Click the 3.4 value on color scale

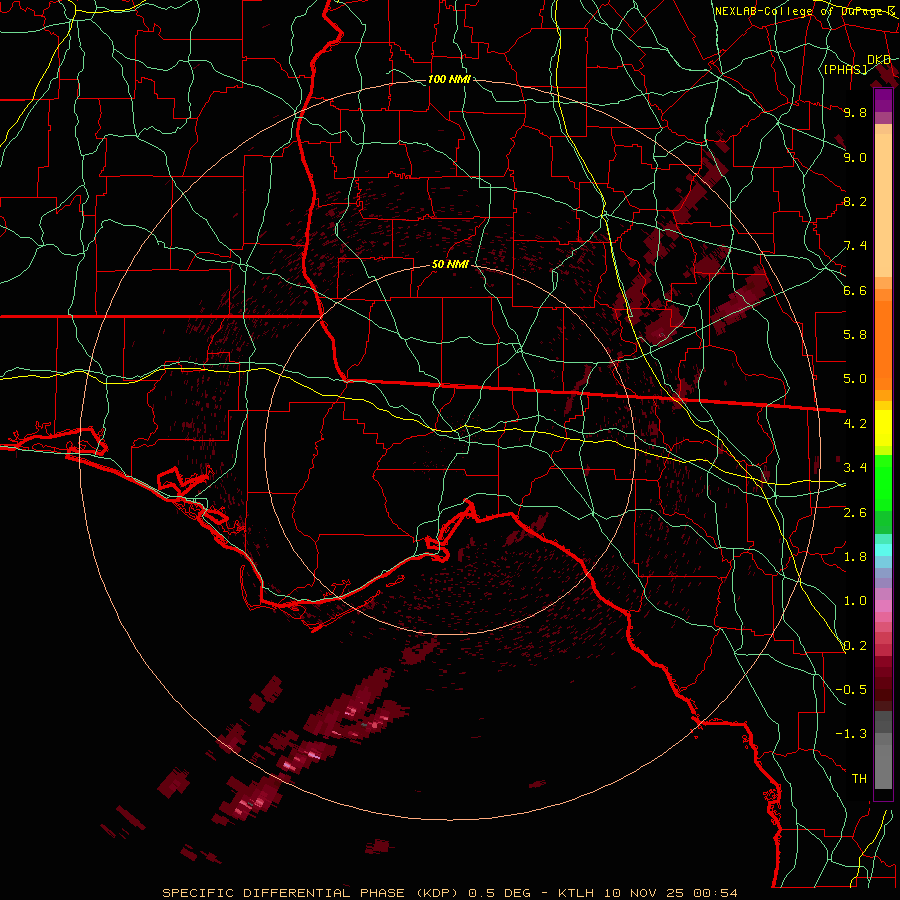tap(855, 467)
